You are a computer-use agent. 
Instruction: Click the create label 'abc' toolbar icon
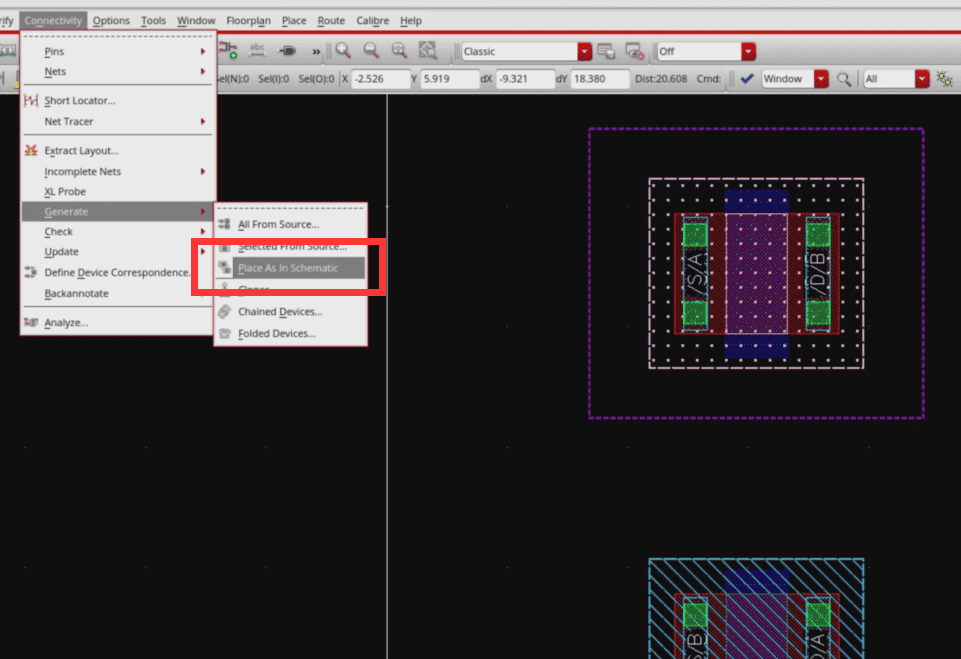click(x=258, y=50)
